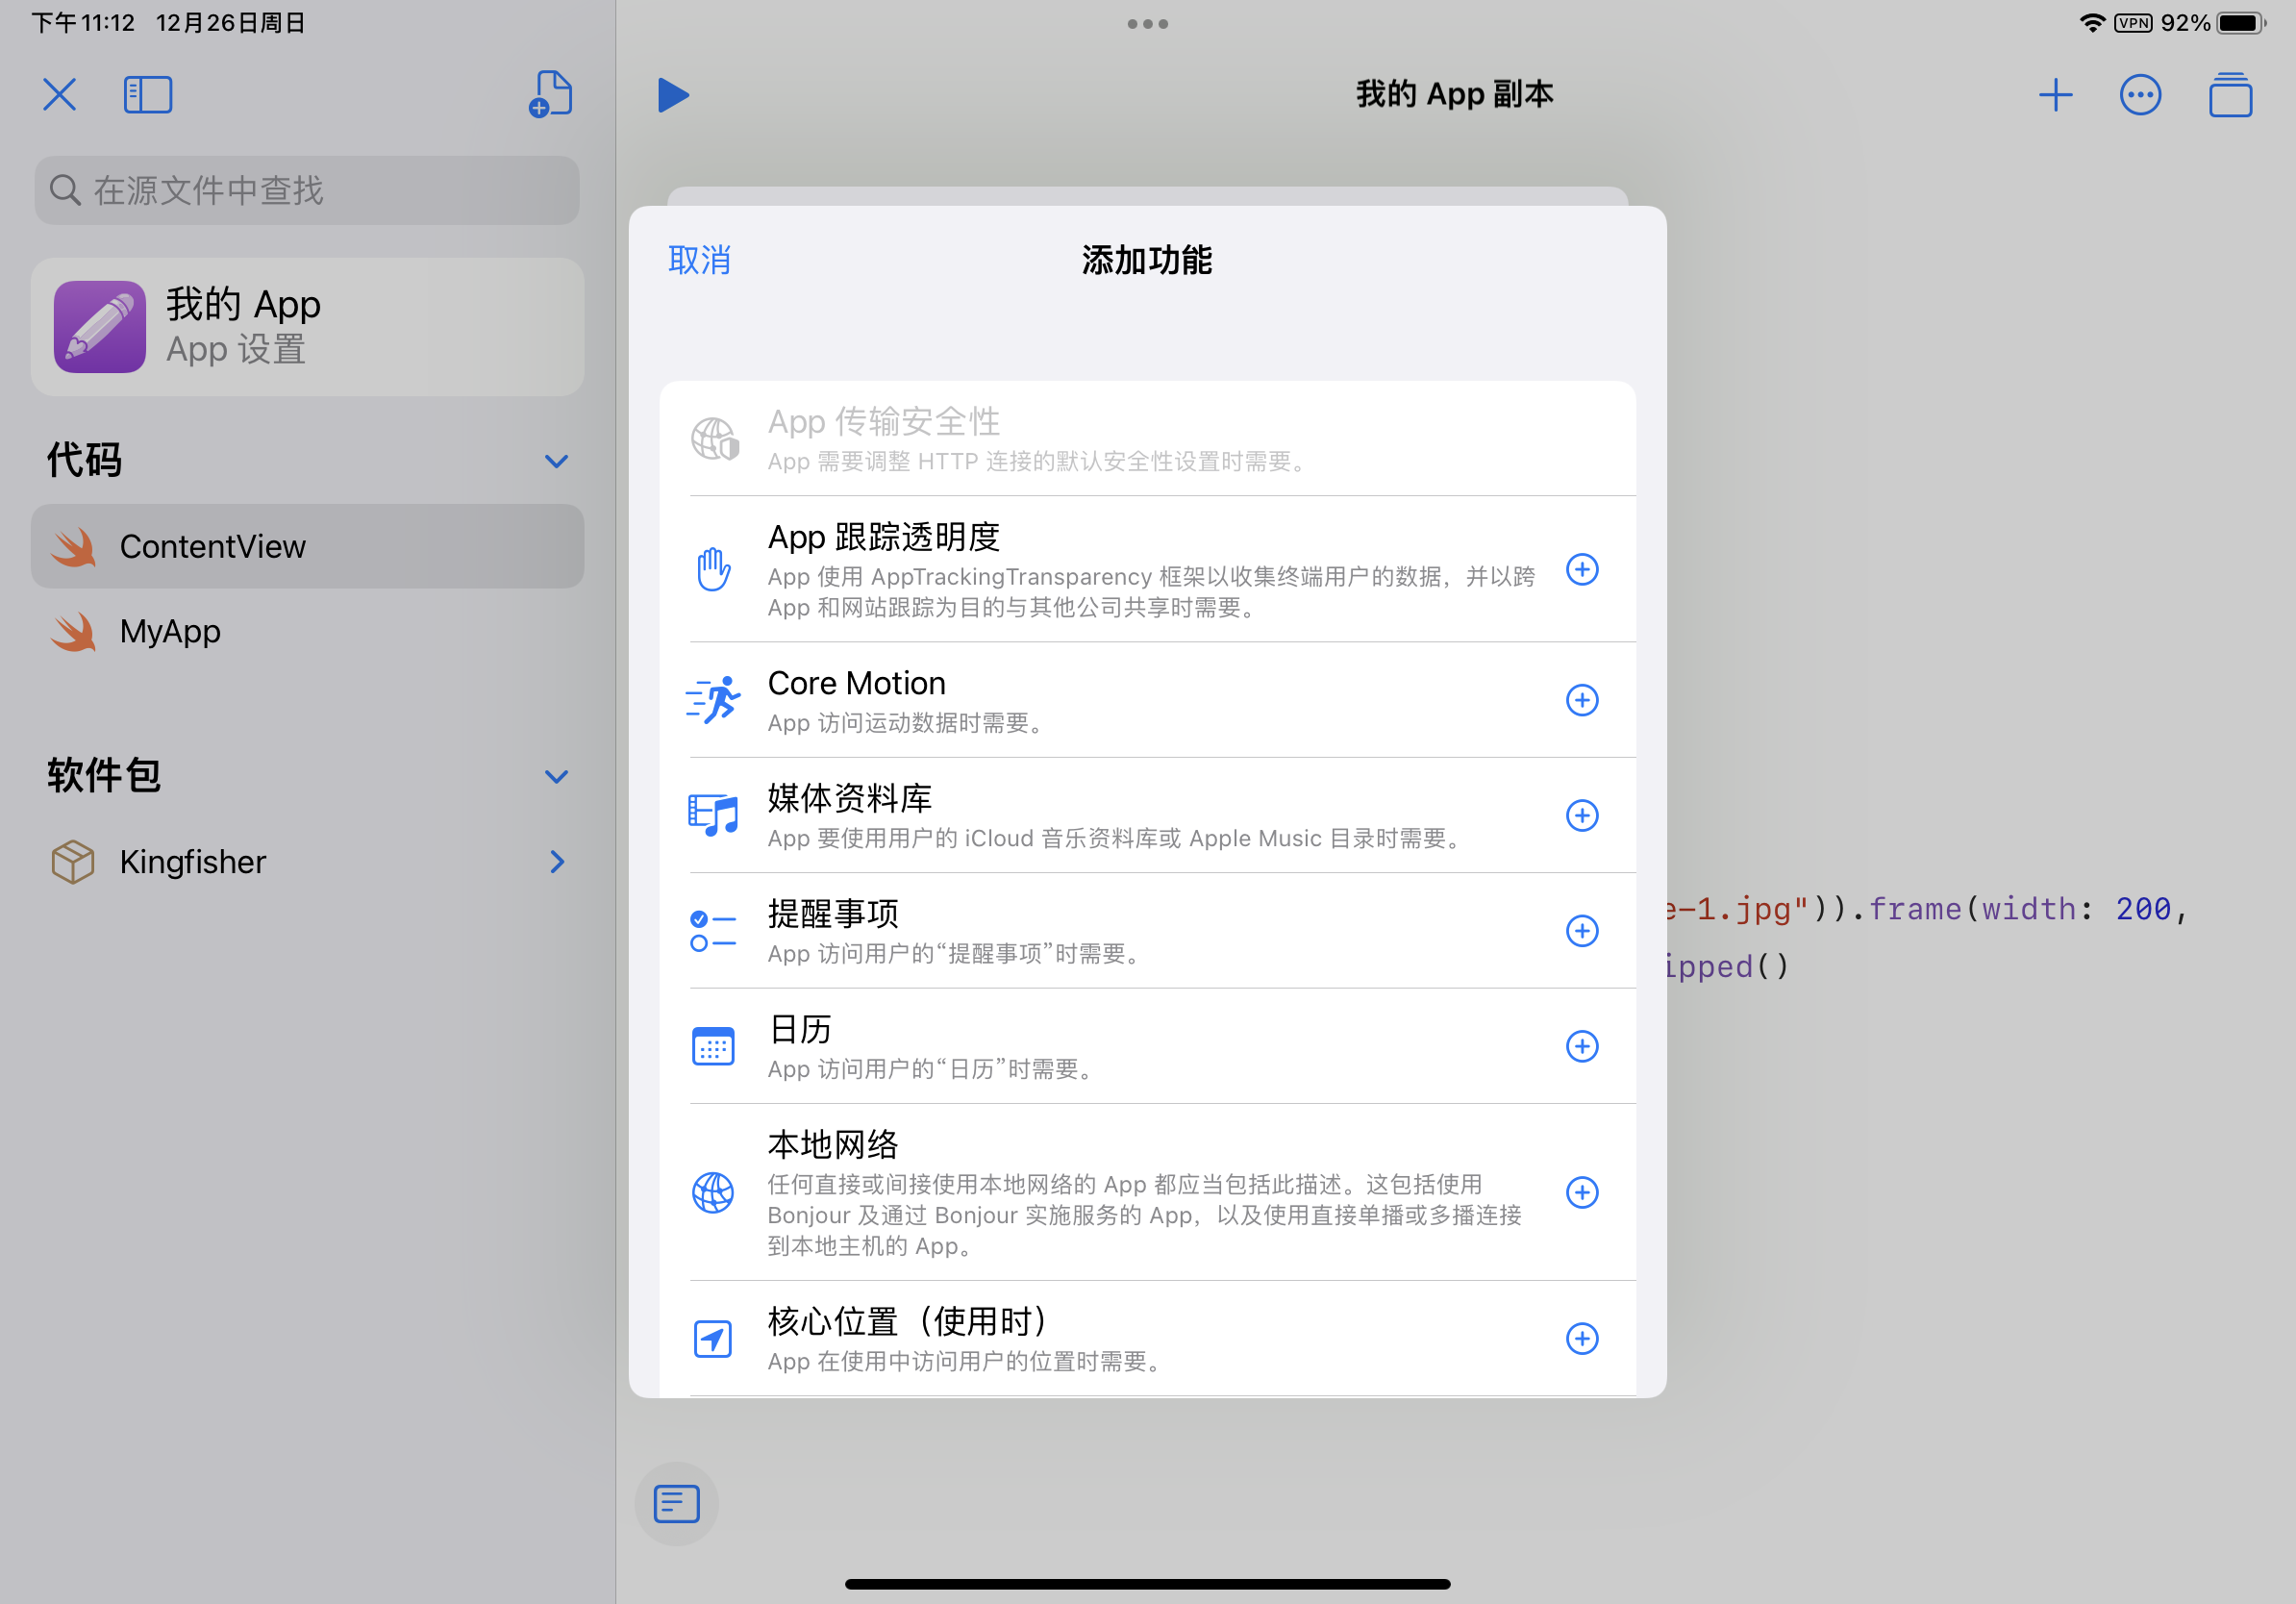2296x1604 pixels.
Task: Add the 日历 capability
Action: 1581,1046
